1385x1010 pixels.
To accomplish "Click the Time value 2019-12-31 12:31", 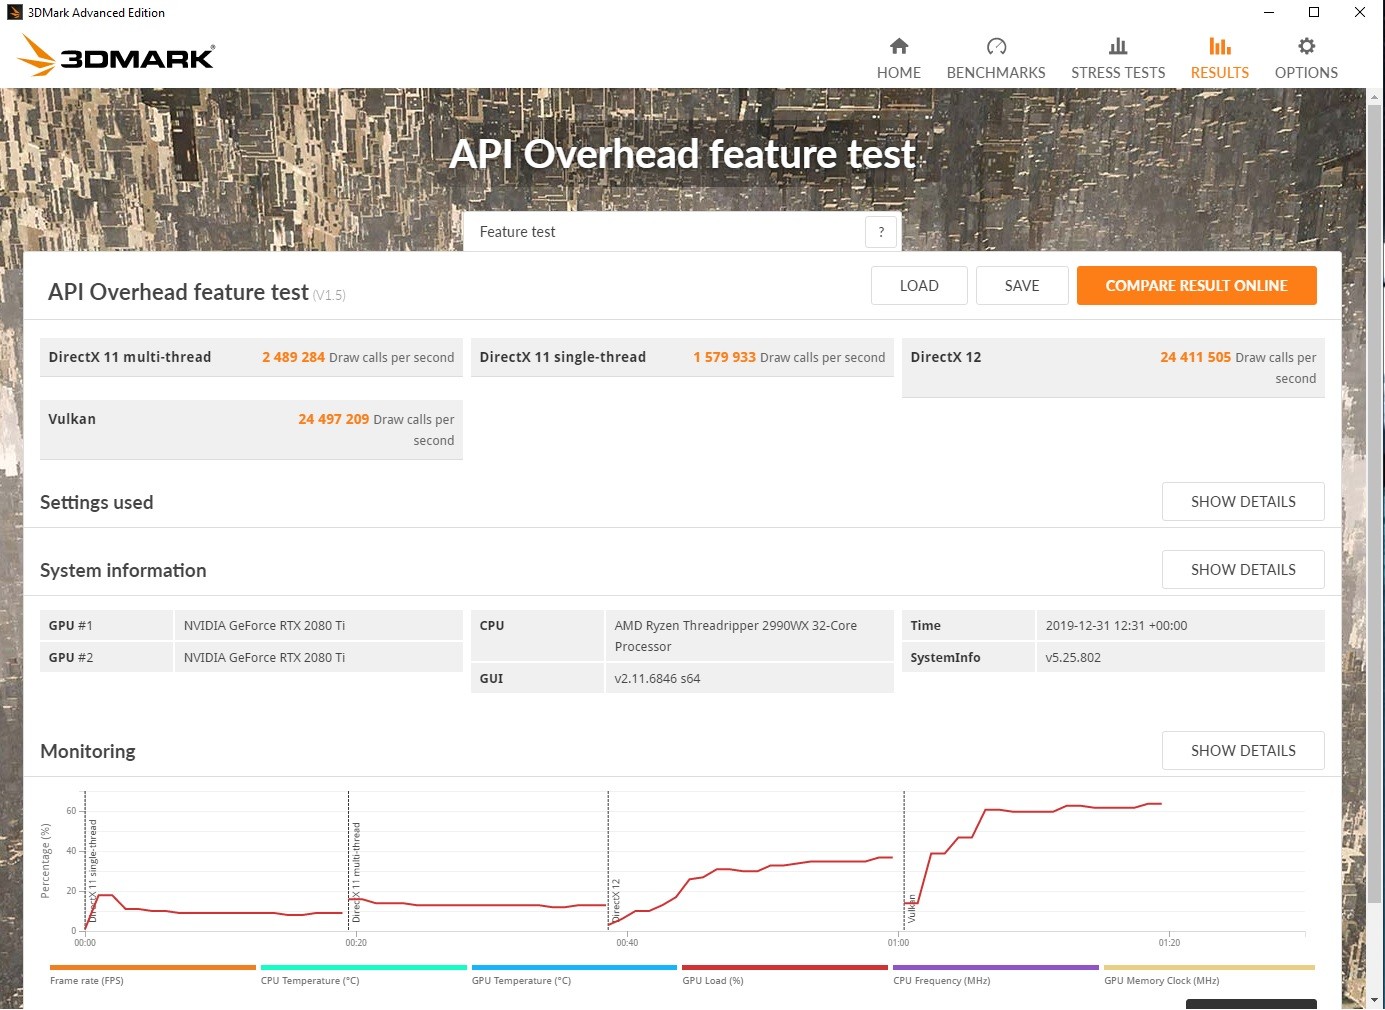I will [1116, 625].
